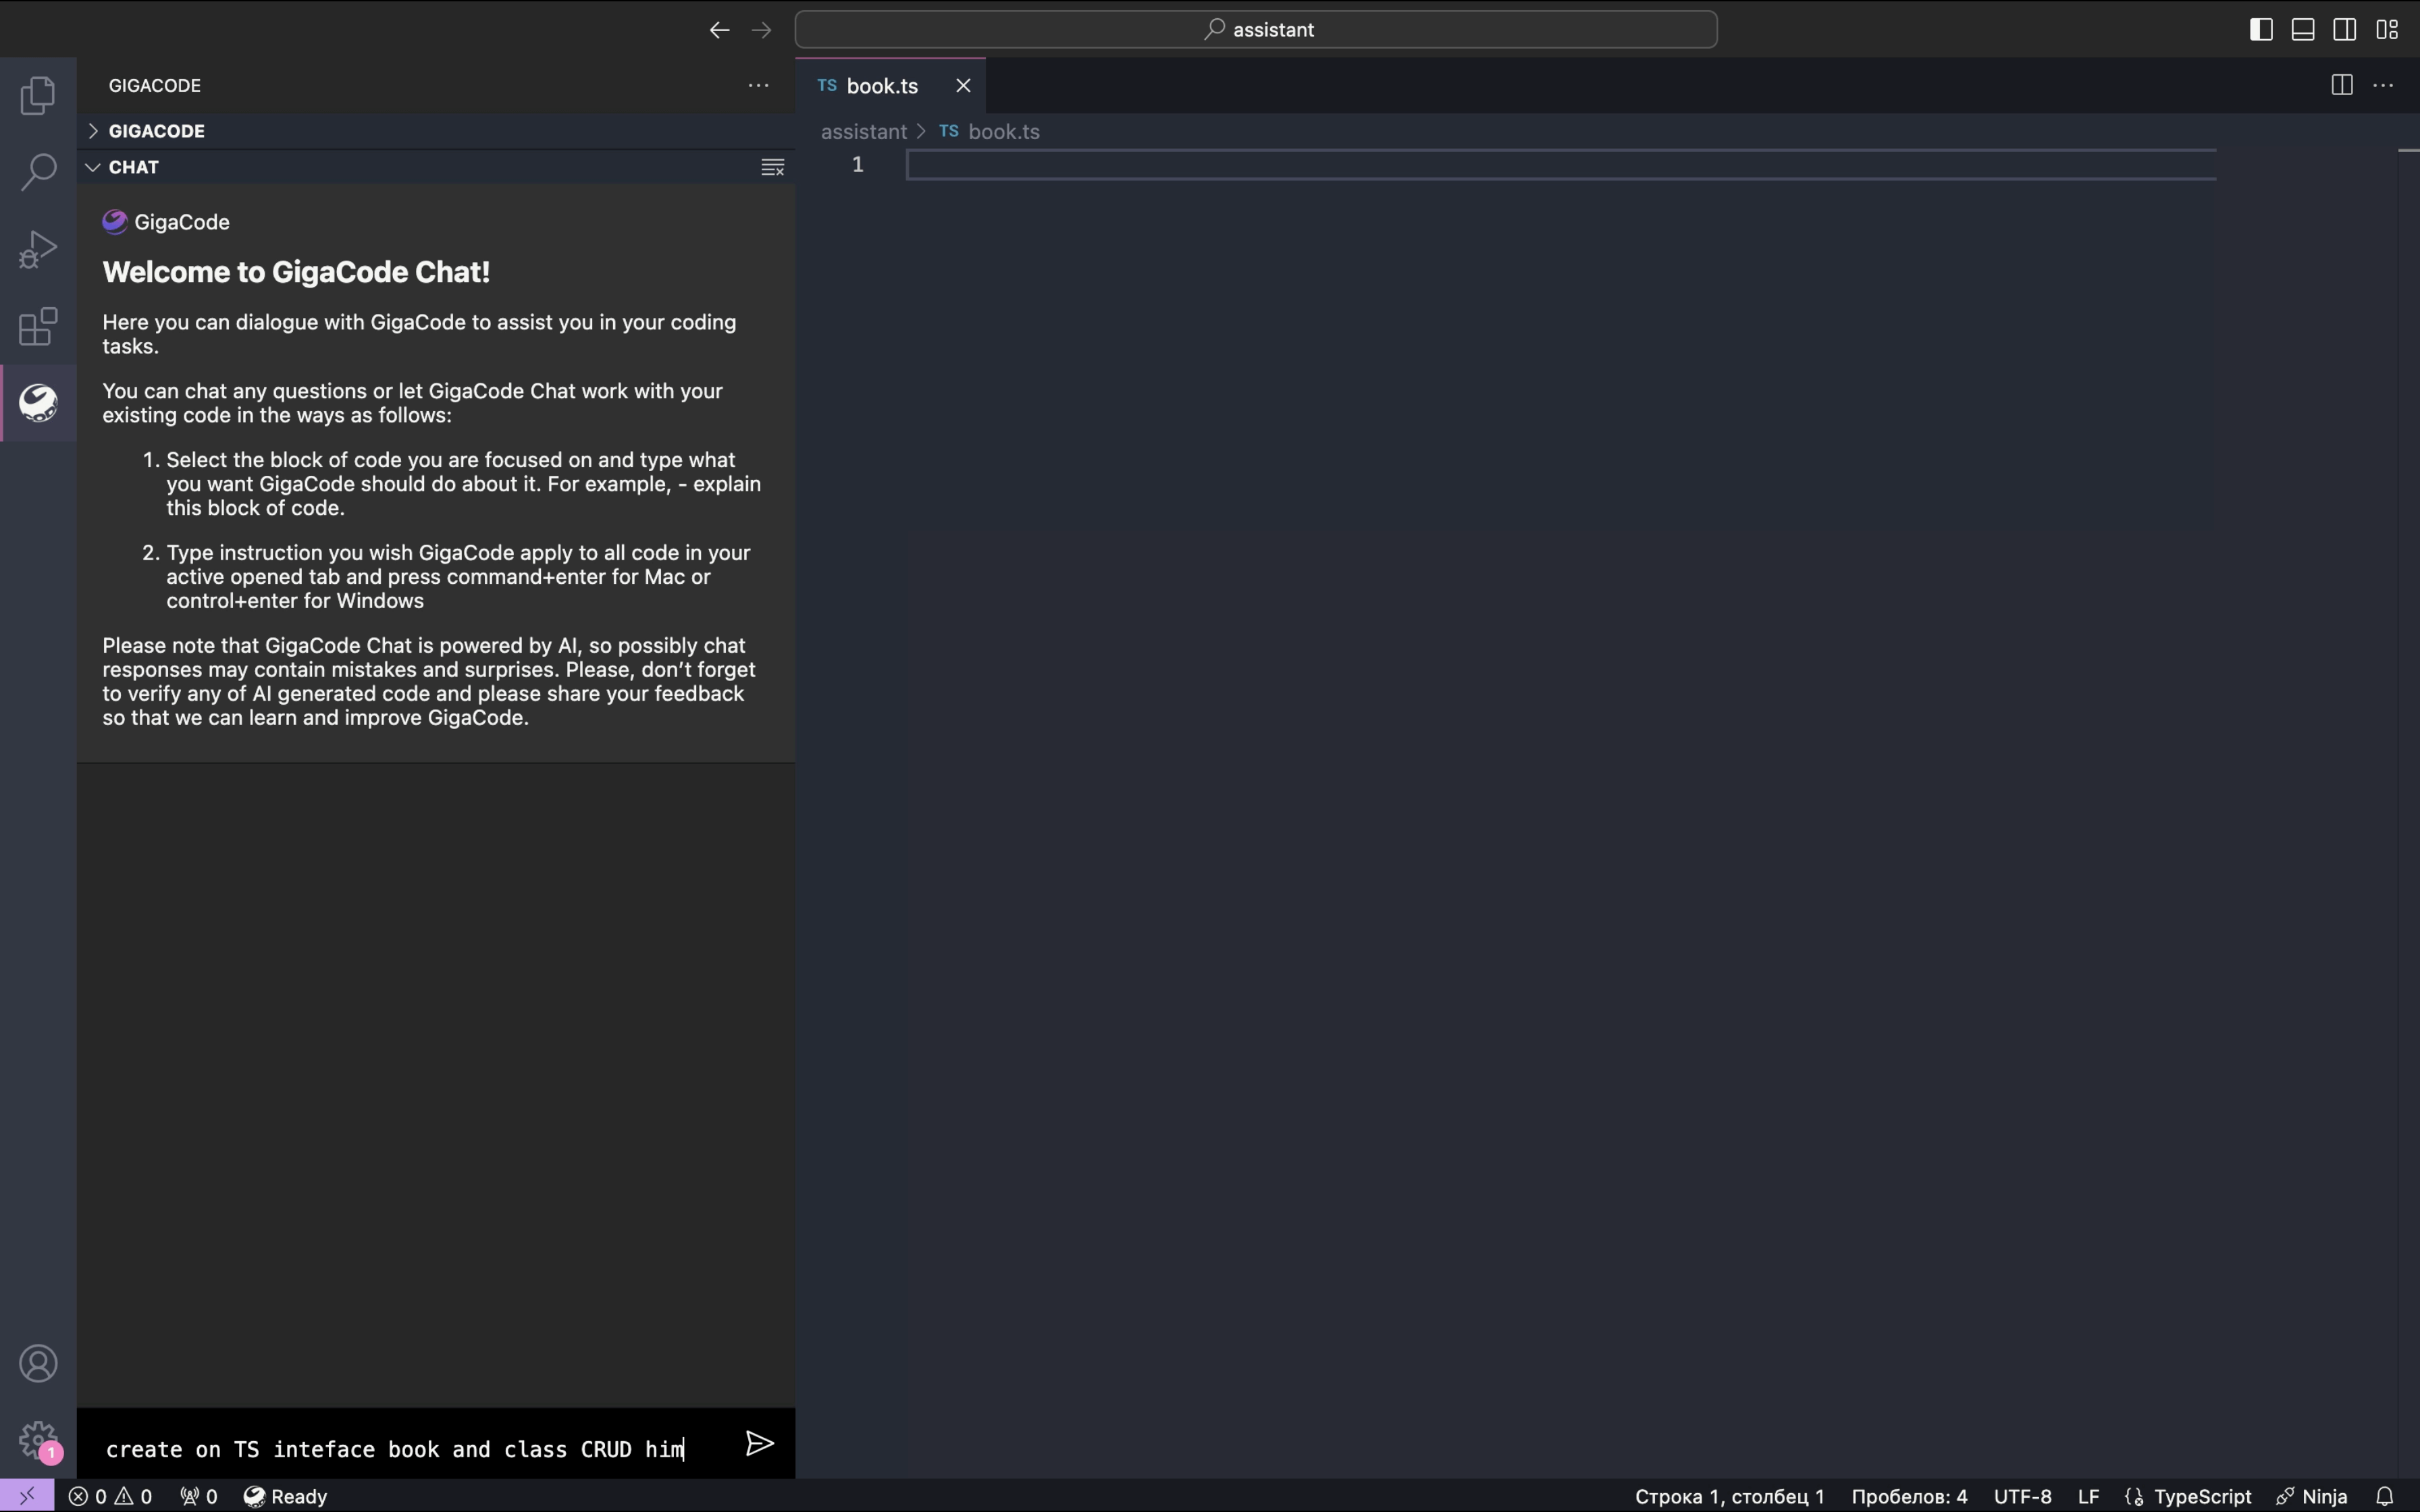This screenshot has height=1512, width=2420.
Task: Open remote window indicator in status bar
Action: [27, 1496]
